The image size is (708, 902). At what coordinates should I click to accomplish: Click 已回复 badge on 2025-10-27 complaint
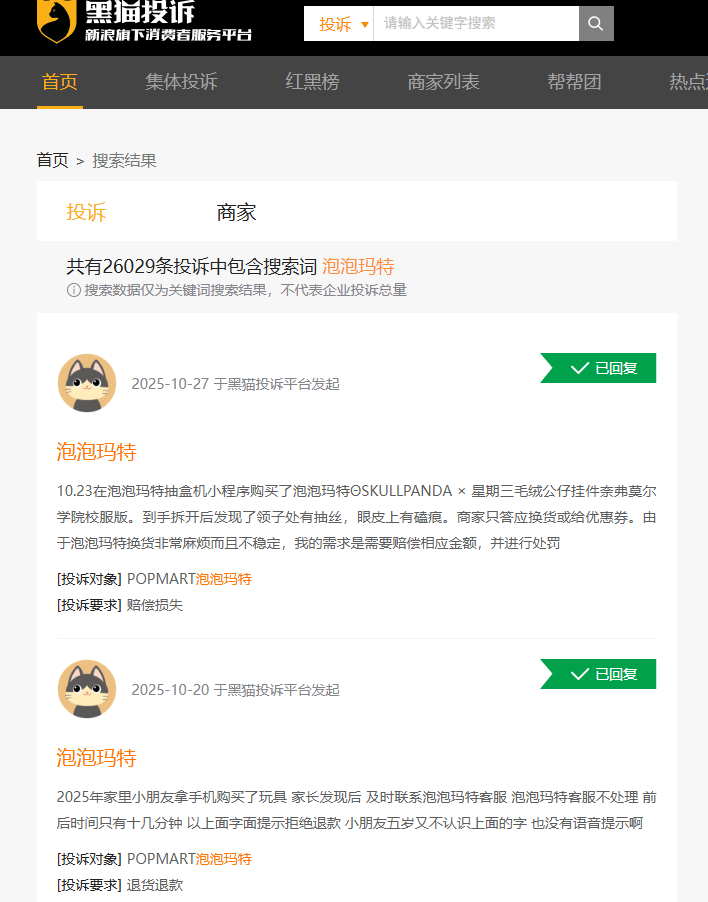(598, 368)
